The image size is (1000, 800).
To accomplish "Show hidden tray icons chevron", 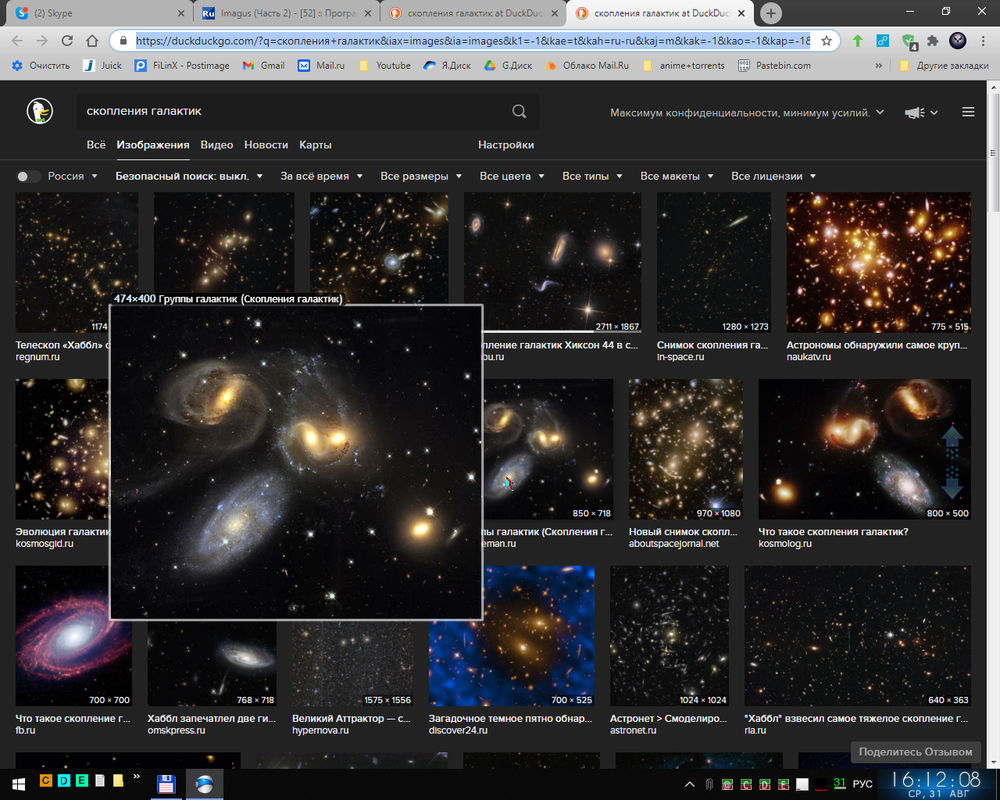I will (x=689, y=784).
